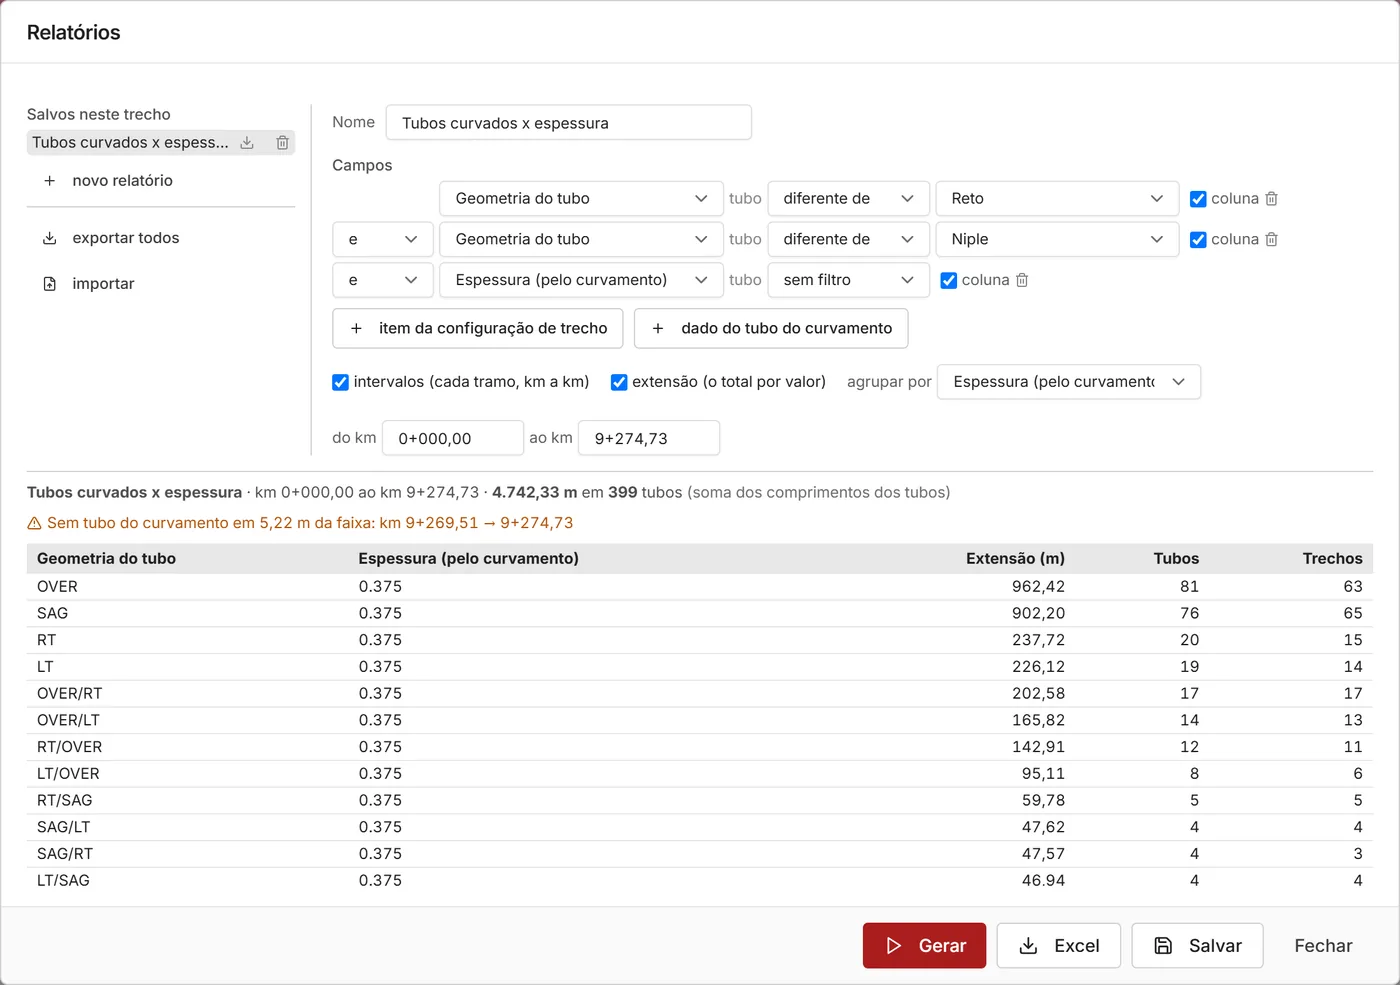Add item da configuração de trecho
Screen dimensions: 1400x985
478,329
